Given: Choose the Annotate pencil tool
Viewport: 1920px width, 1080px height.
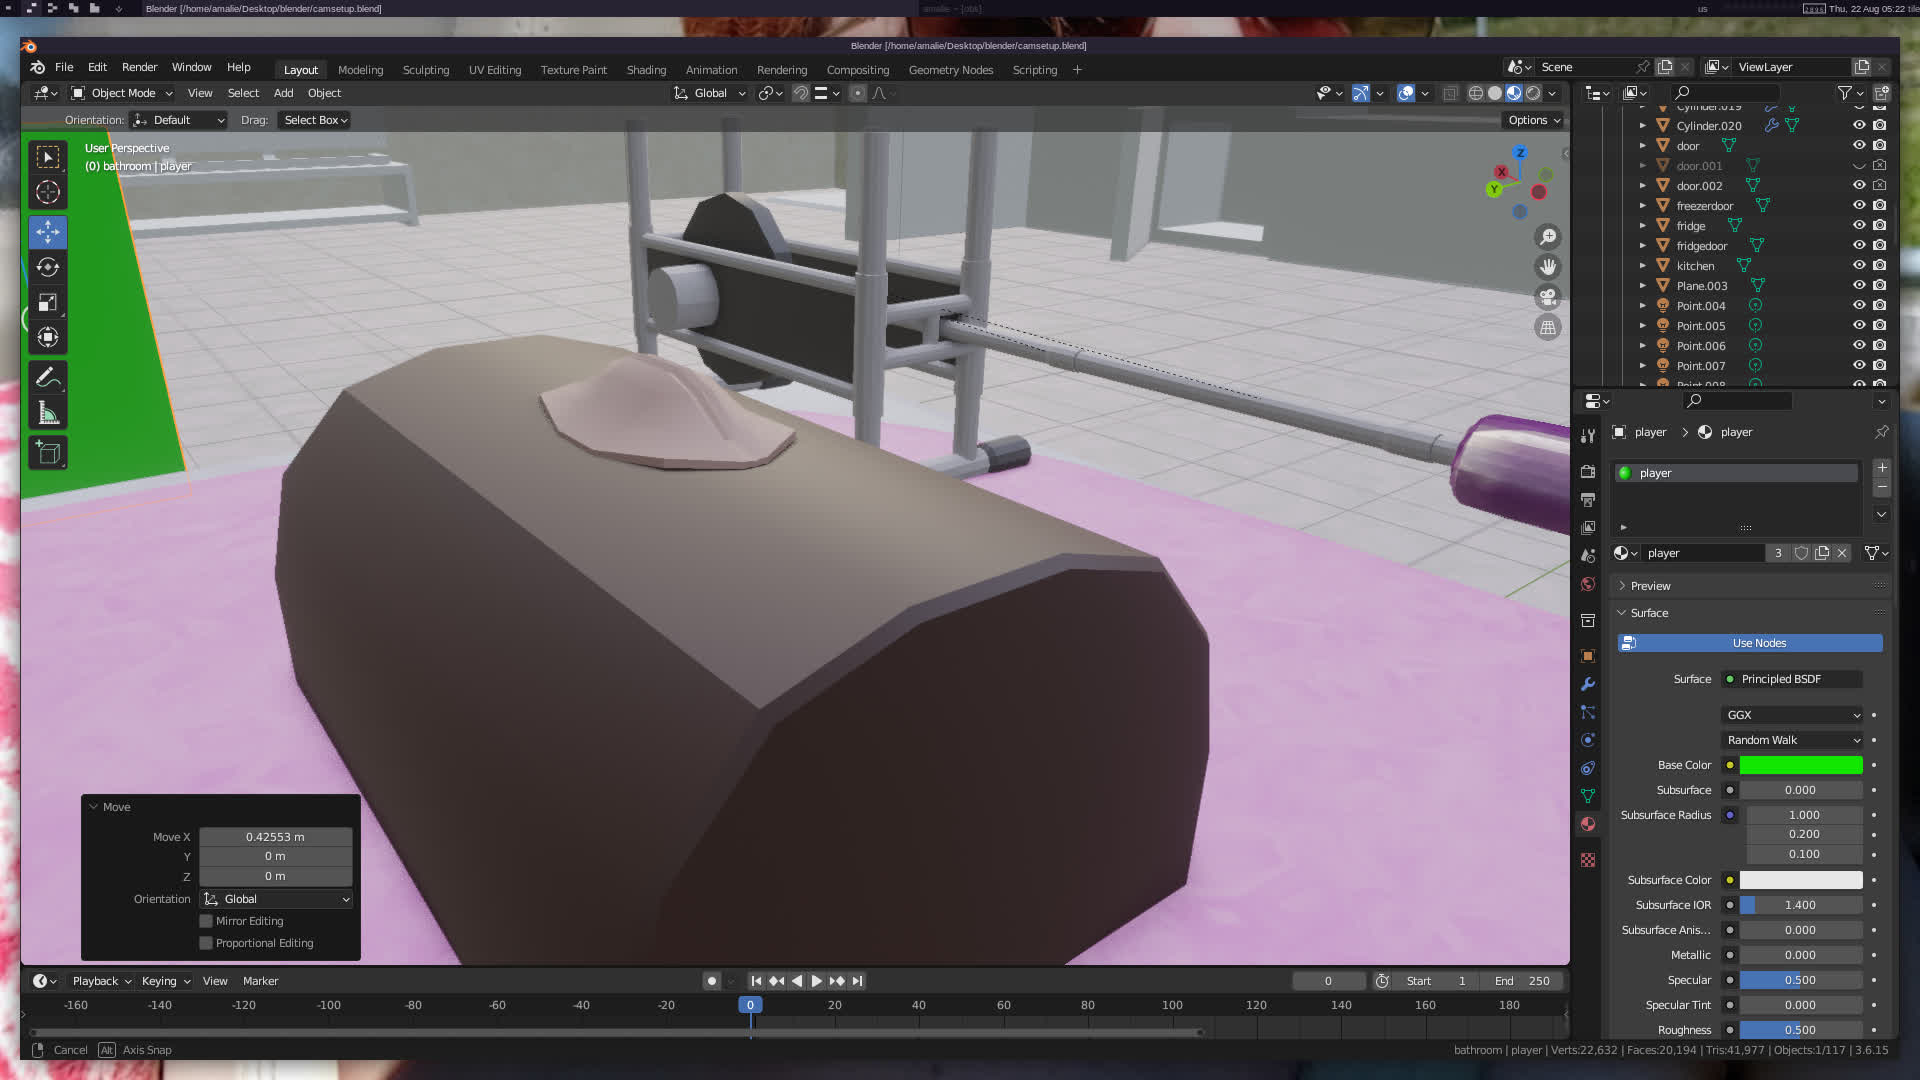Looking at the screenshot, I should pos(47,378).
